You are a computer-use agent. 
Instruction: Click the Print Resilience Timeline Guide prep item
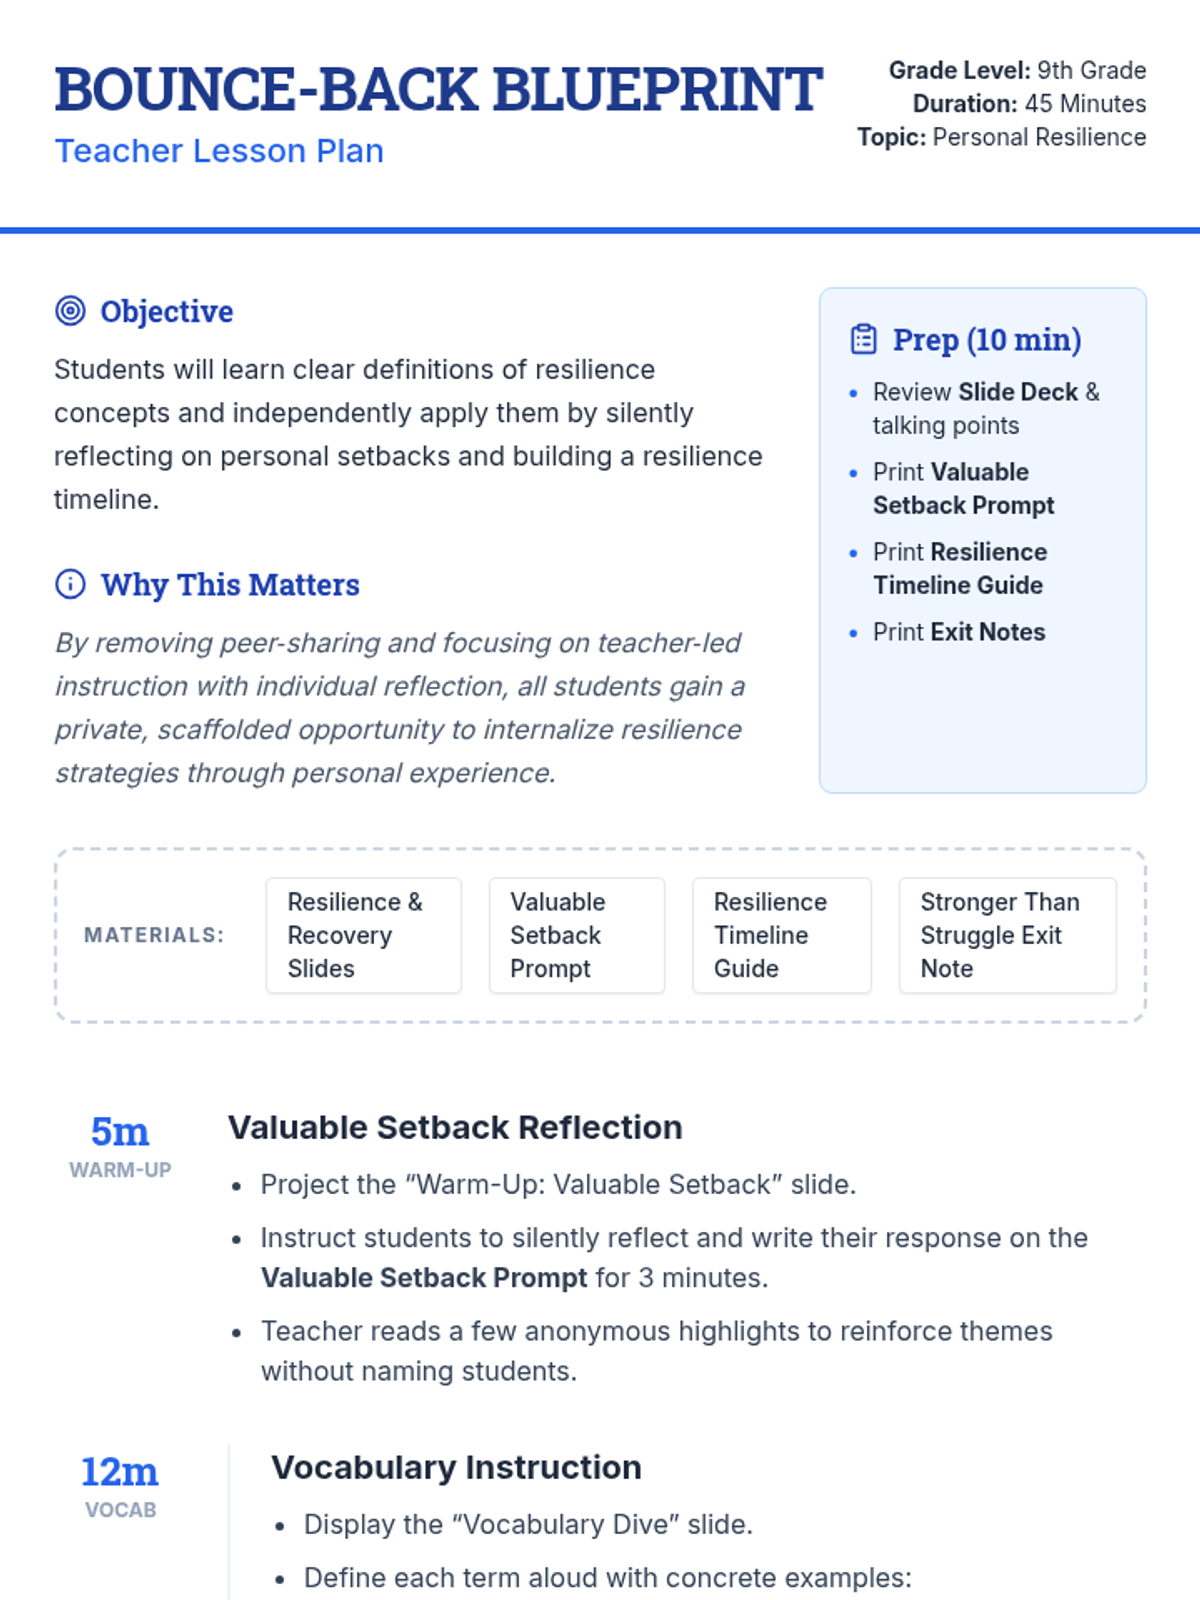(x=957, y=568)
